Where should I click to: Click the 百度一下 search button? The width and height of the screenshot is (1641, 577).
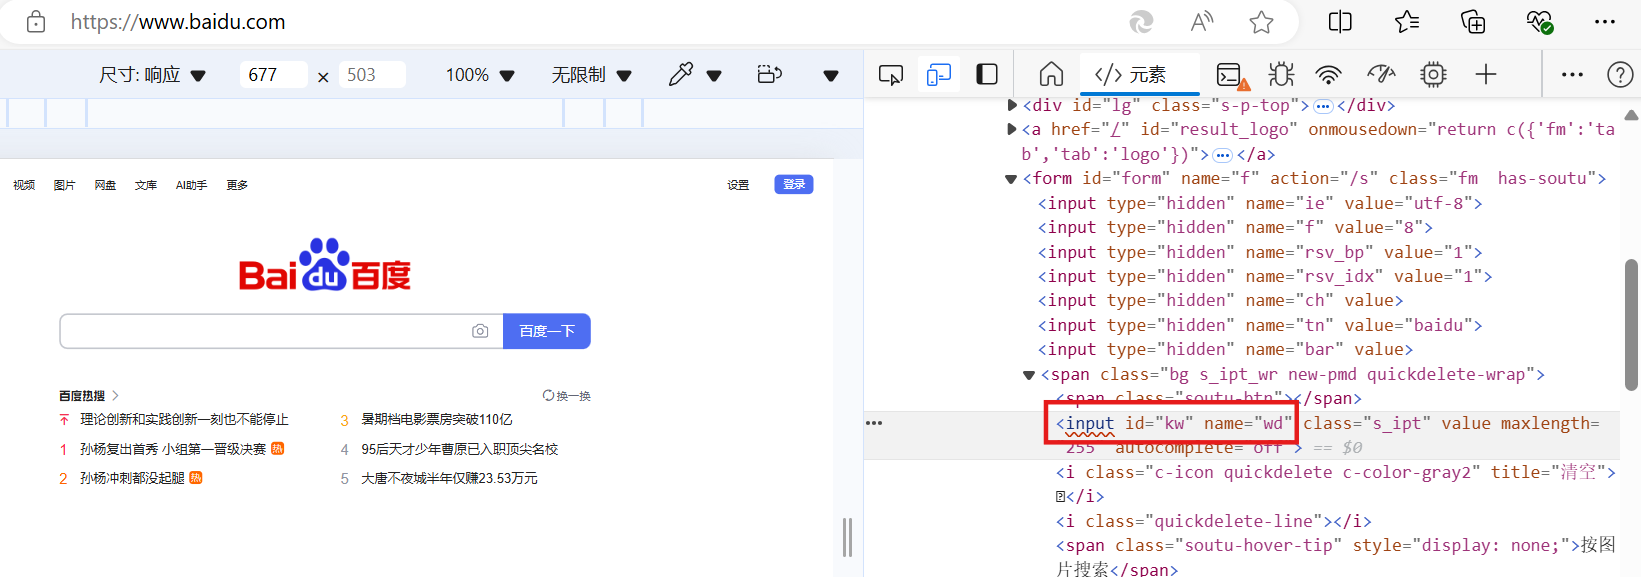546,331
